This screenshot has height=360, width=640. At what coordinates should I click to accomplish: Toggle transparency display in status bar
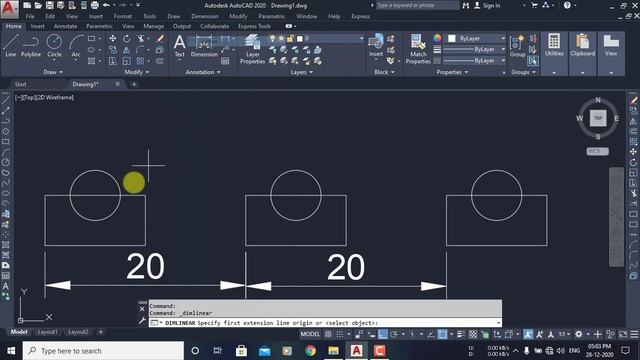pyautogui.click(x=473, y=334)
